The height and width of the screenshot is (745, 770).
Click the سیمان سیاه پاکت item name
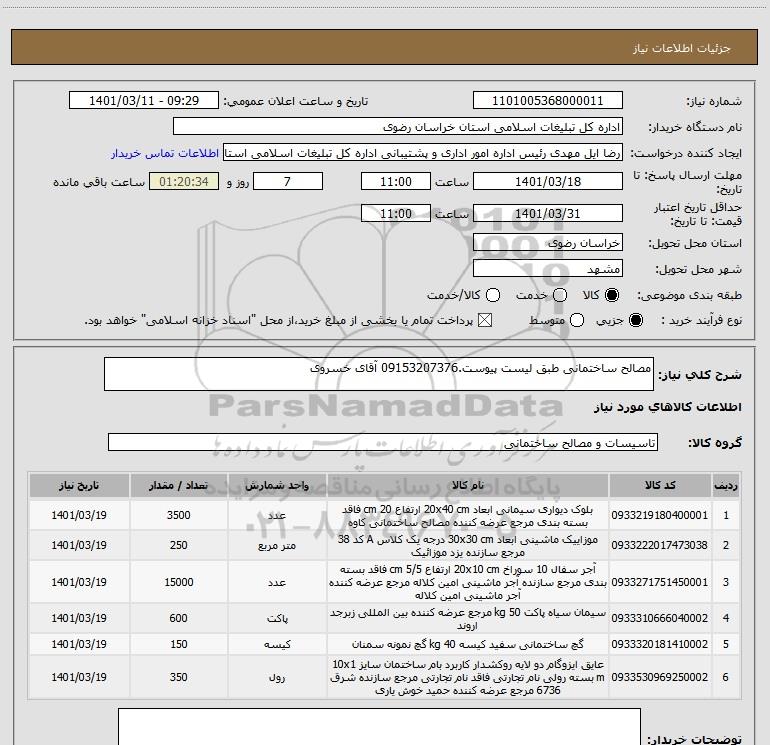(468, 619)
